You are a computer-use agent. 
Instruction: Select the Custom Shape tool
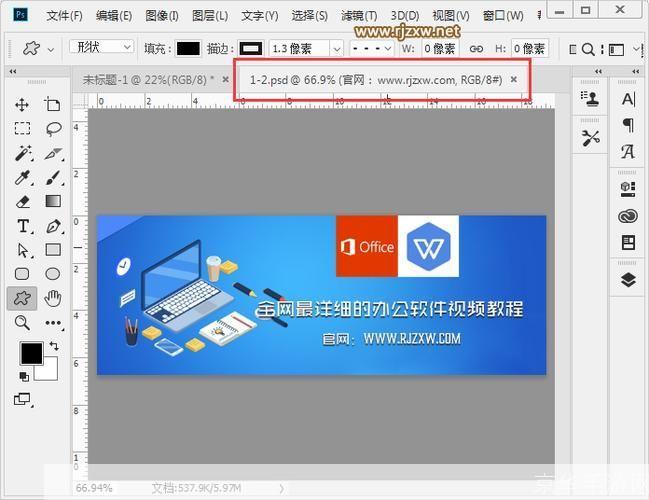click(x=22, y=298)
